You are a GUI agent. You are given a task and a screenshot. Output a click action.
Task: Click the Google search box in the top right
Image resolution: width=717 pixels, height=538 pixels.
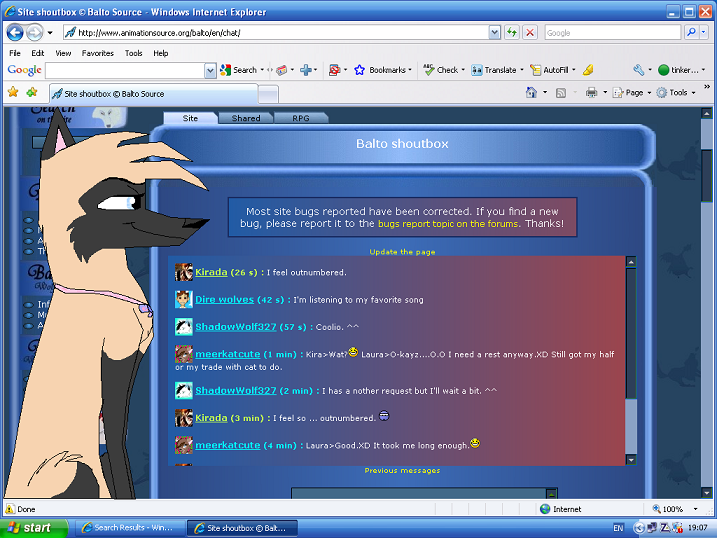(x=613, y=32)
